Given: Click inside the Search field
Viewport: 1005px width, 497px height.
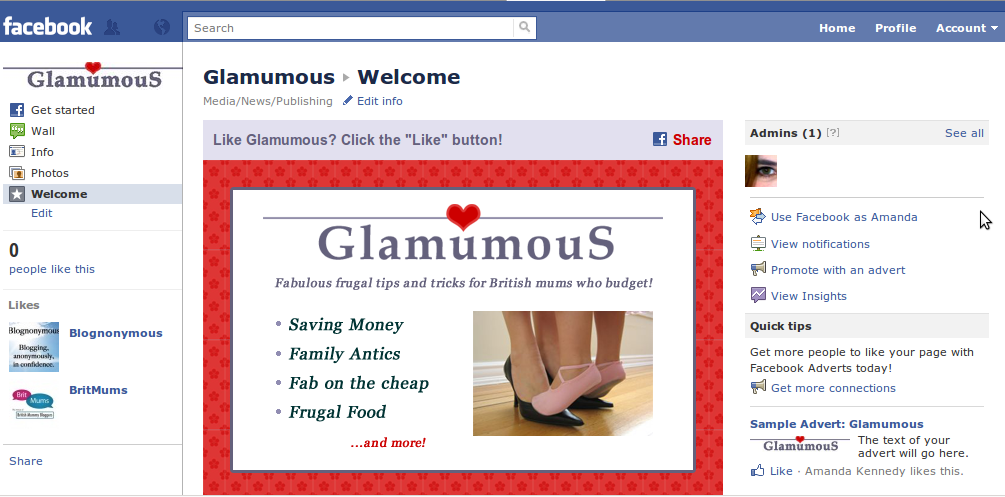Looking at the screenshot, I should [351, 28].
